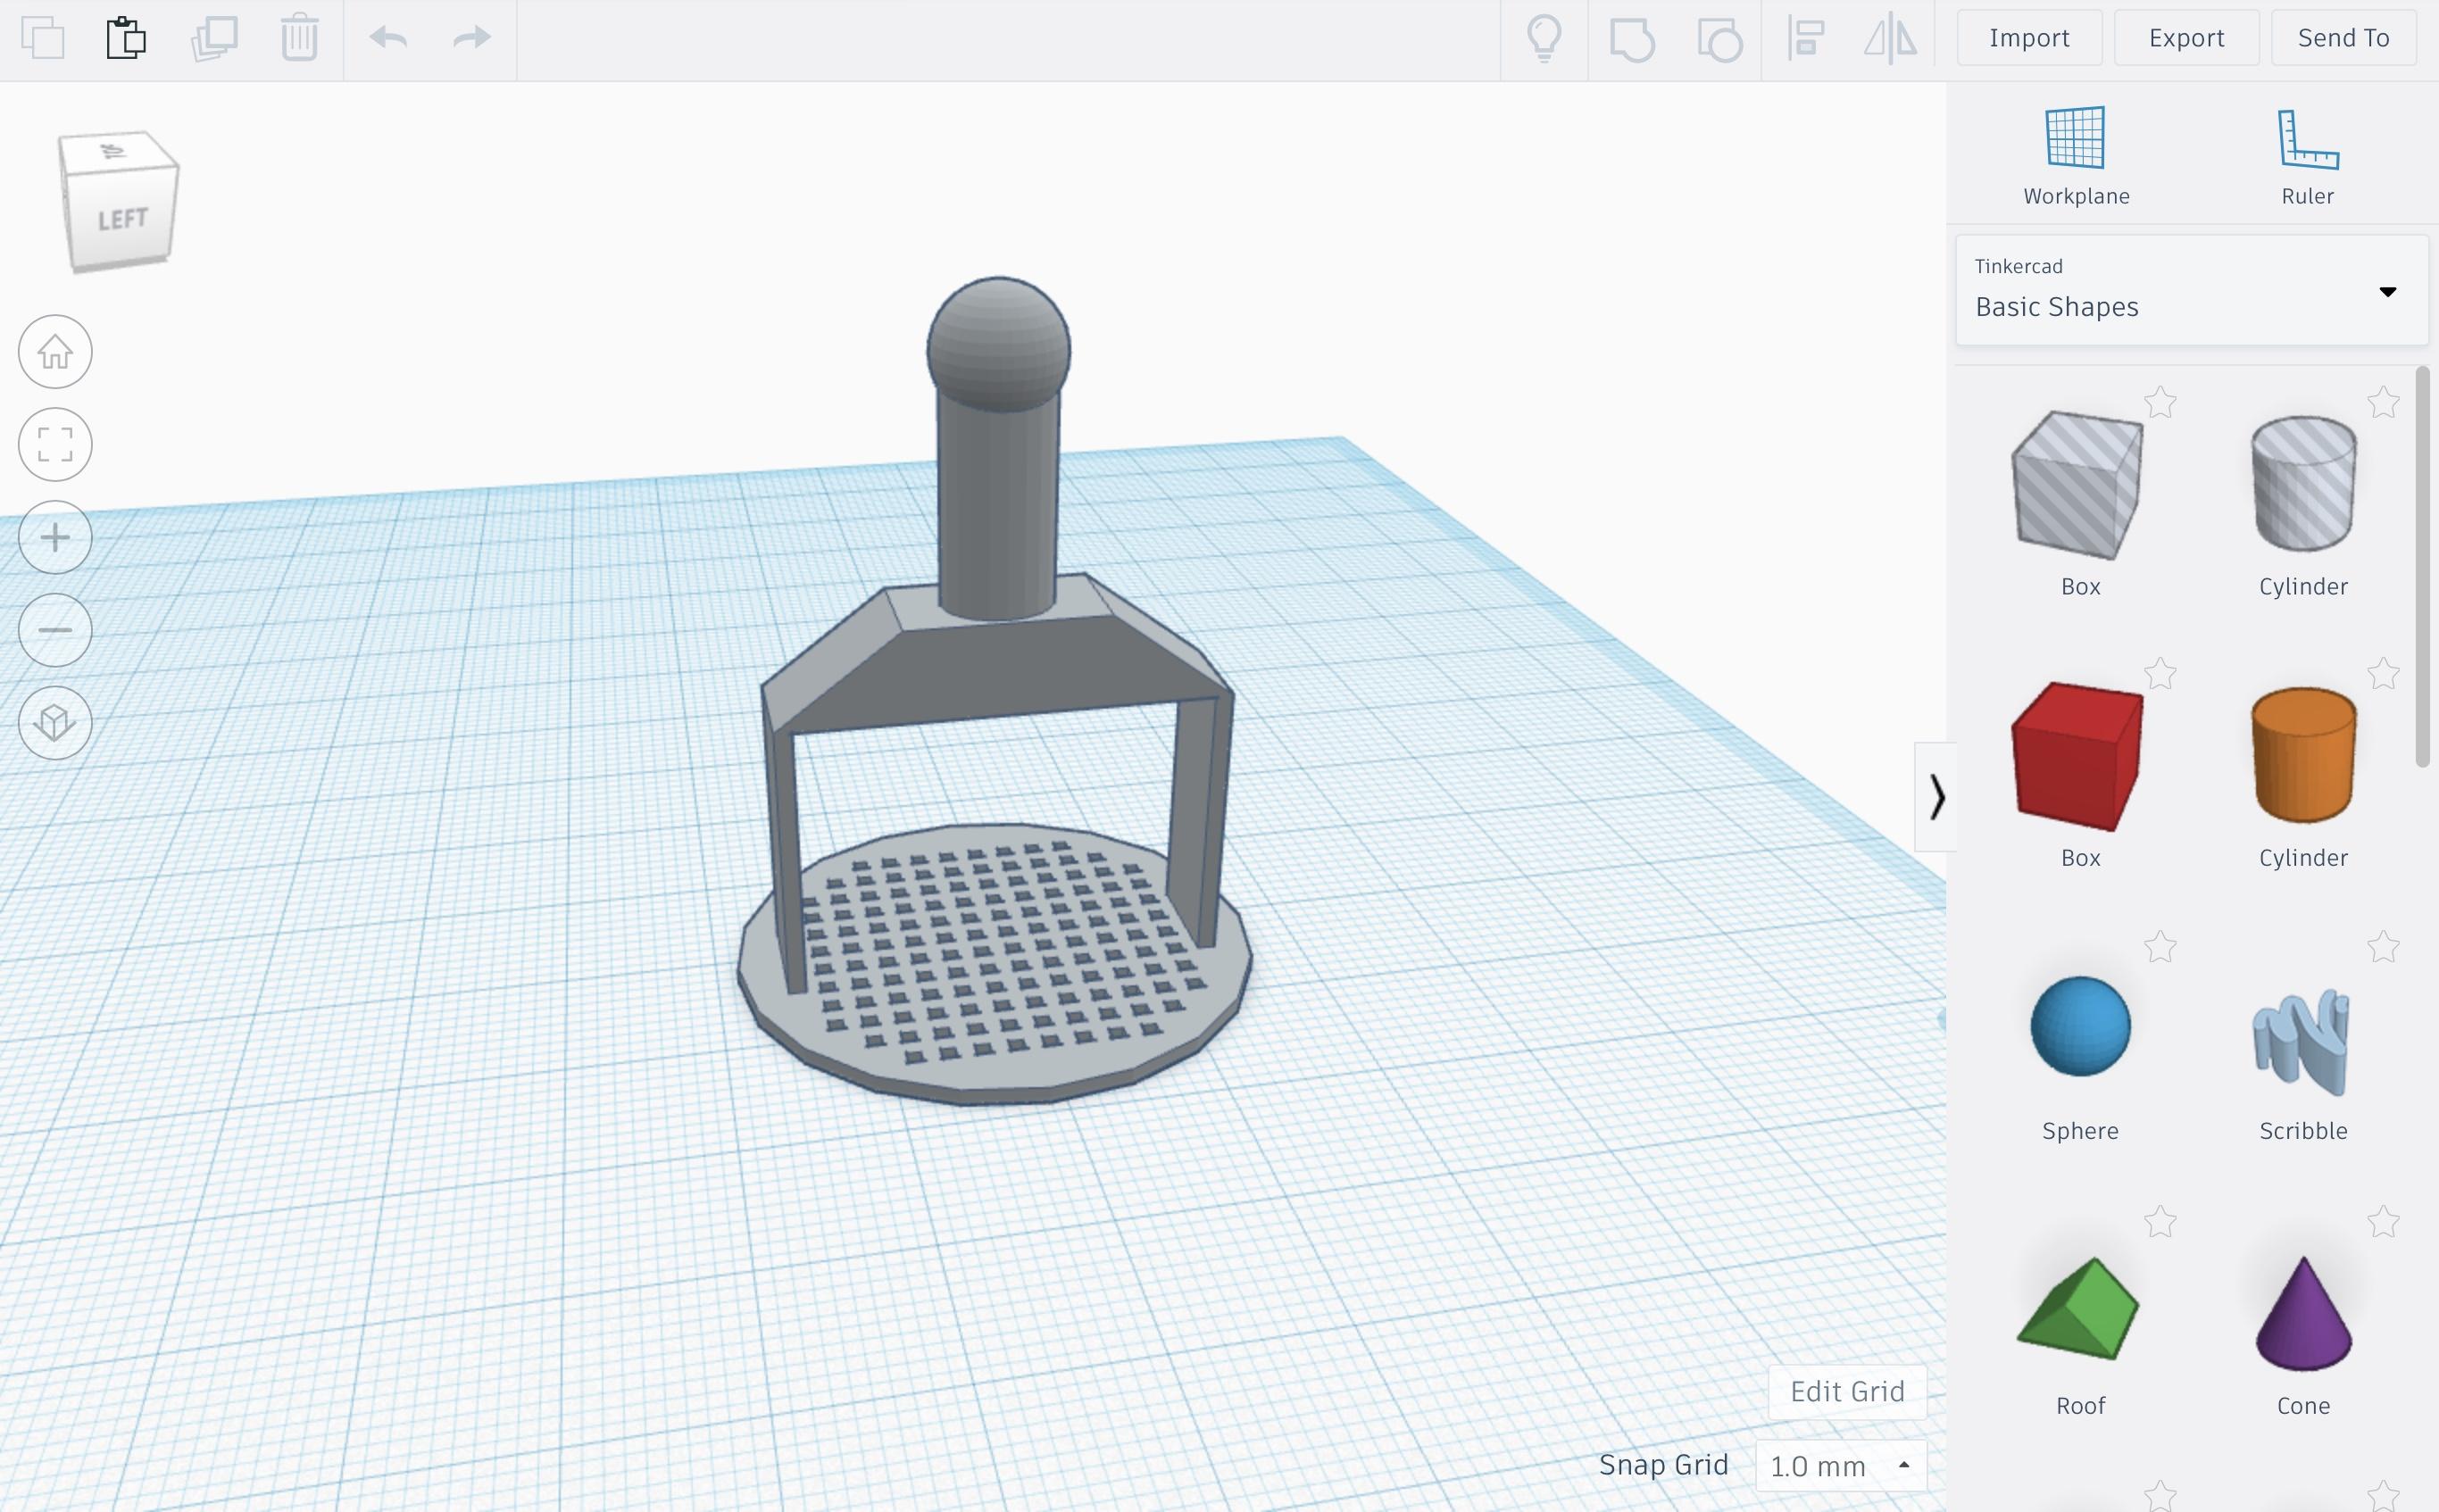
Task: Pick the purple Cone shape
Action: [x=2303, y=1313]
